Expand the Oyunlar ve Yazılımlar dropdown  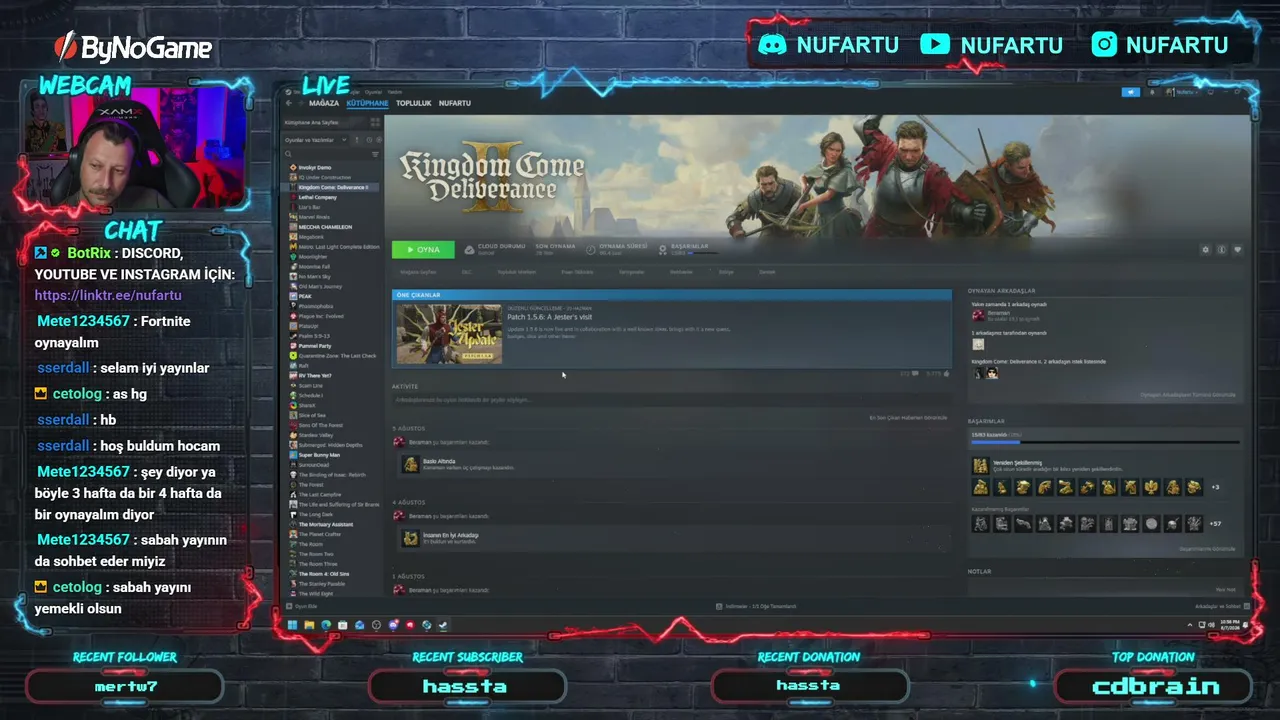(316, 140)
